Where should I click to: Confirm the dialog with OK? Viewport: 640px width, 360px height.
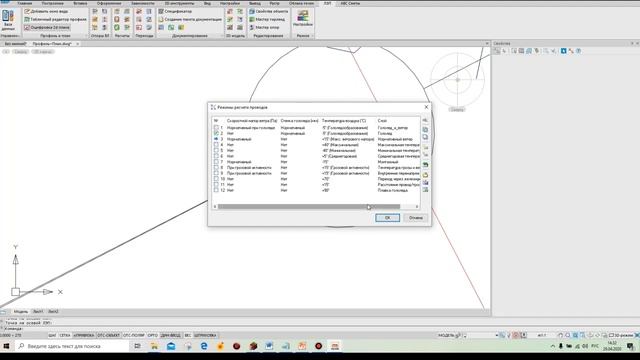click(x=387, y=218)
